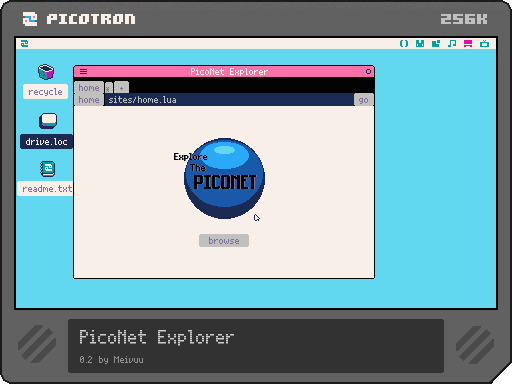This screenshot has height=384, width=512.
Task: Add a new tab with plus button
Action: pos(121,88)
